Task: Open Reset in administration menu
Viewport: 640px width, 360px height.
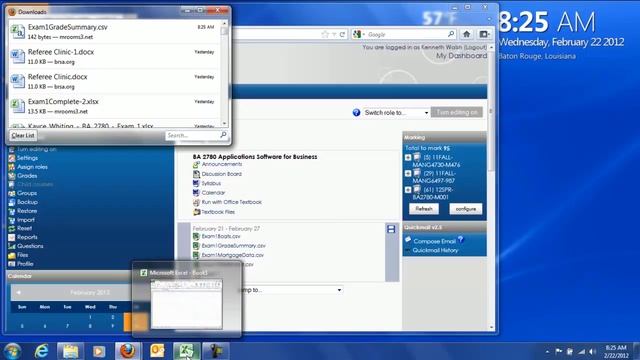Action: click(24, 229)
